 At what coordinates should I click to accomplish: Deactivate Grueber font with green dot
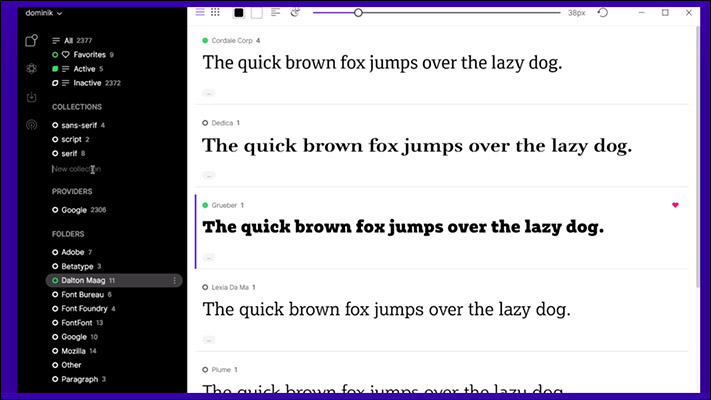[x=205, y=205]
